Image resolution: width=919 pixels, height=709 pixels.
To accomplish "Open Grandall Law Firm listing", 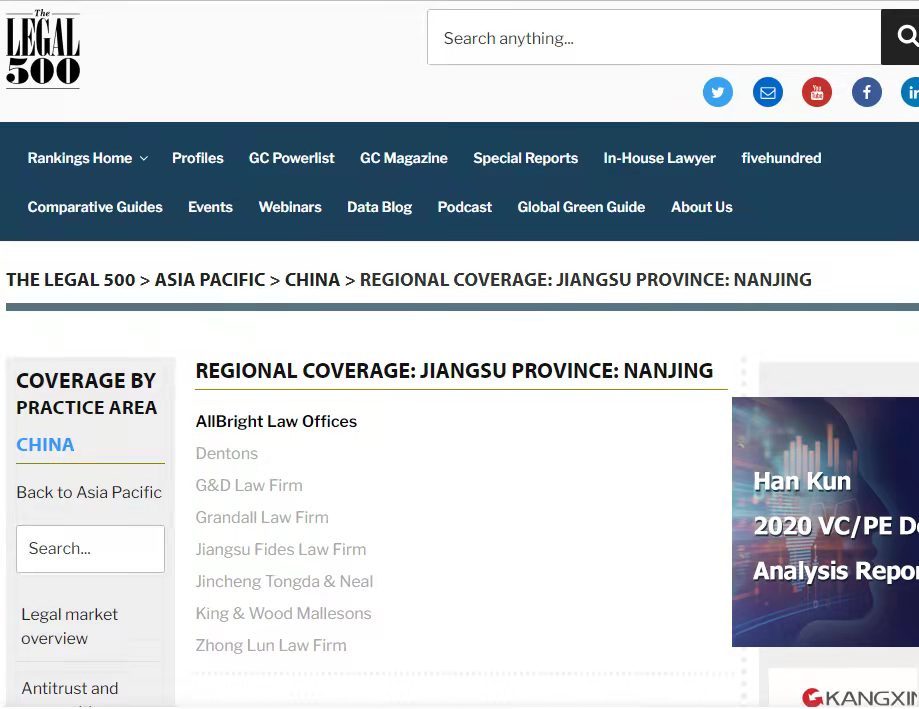I will pos(262,517).
